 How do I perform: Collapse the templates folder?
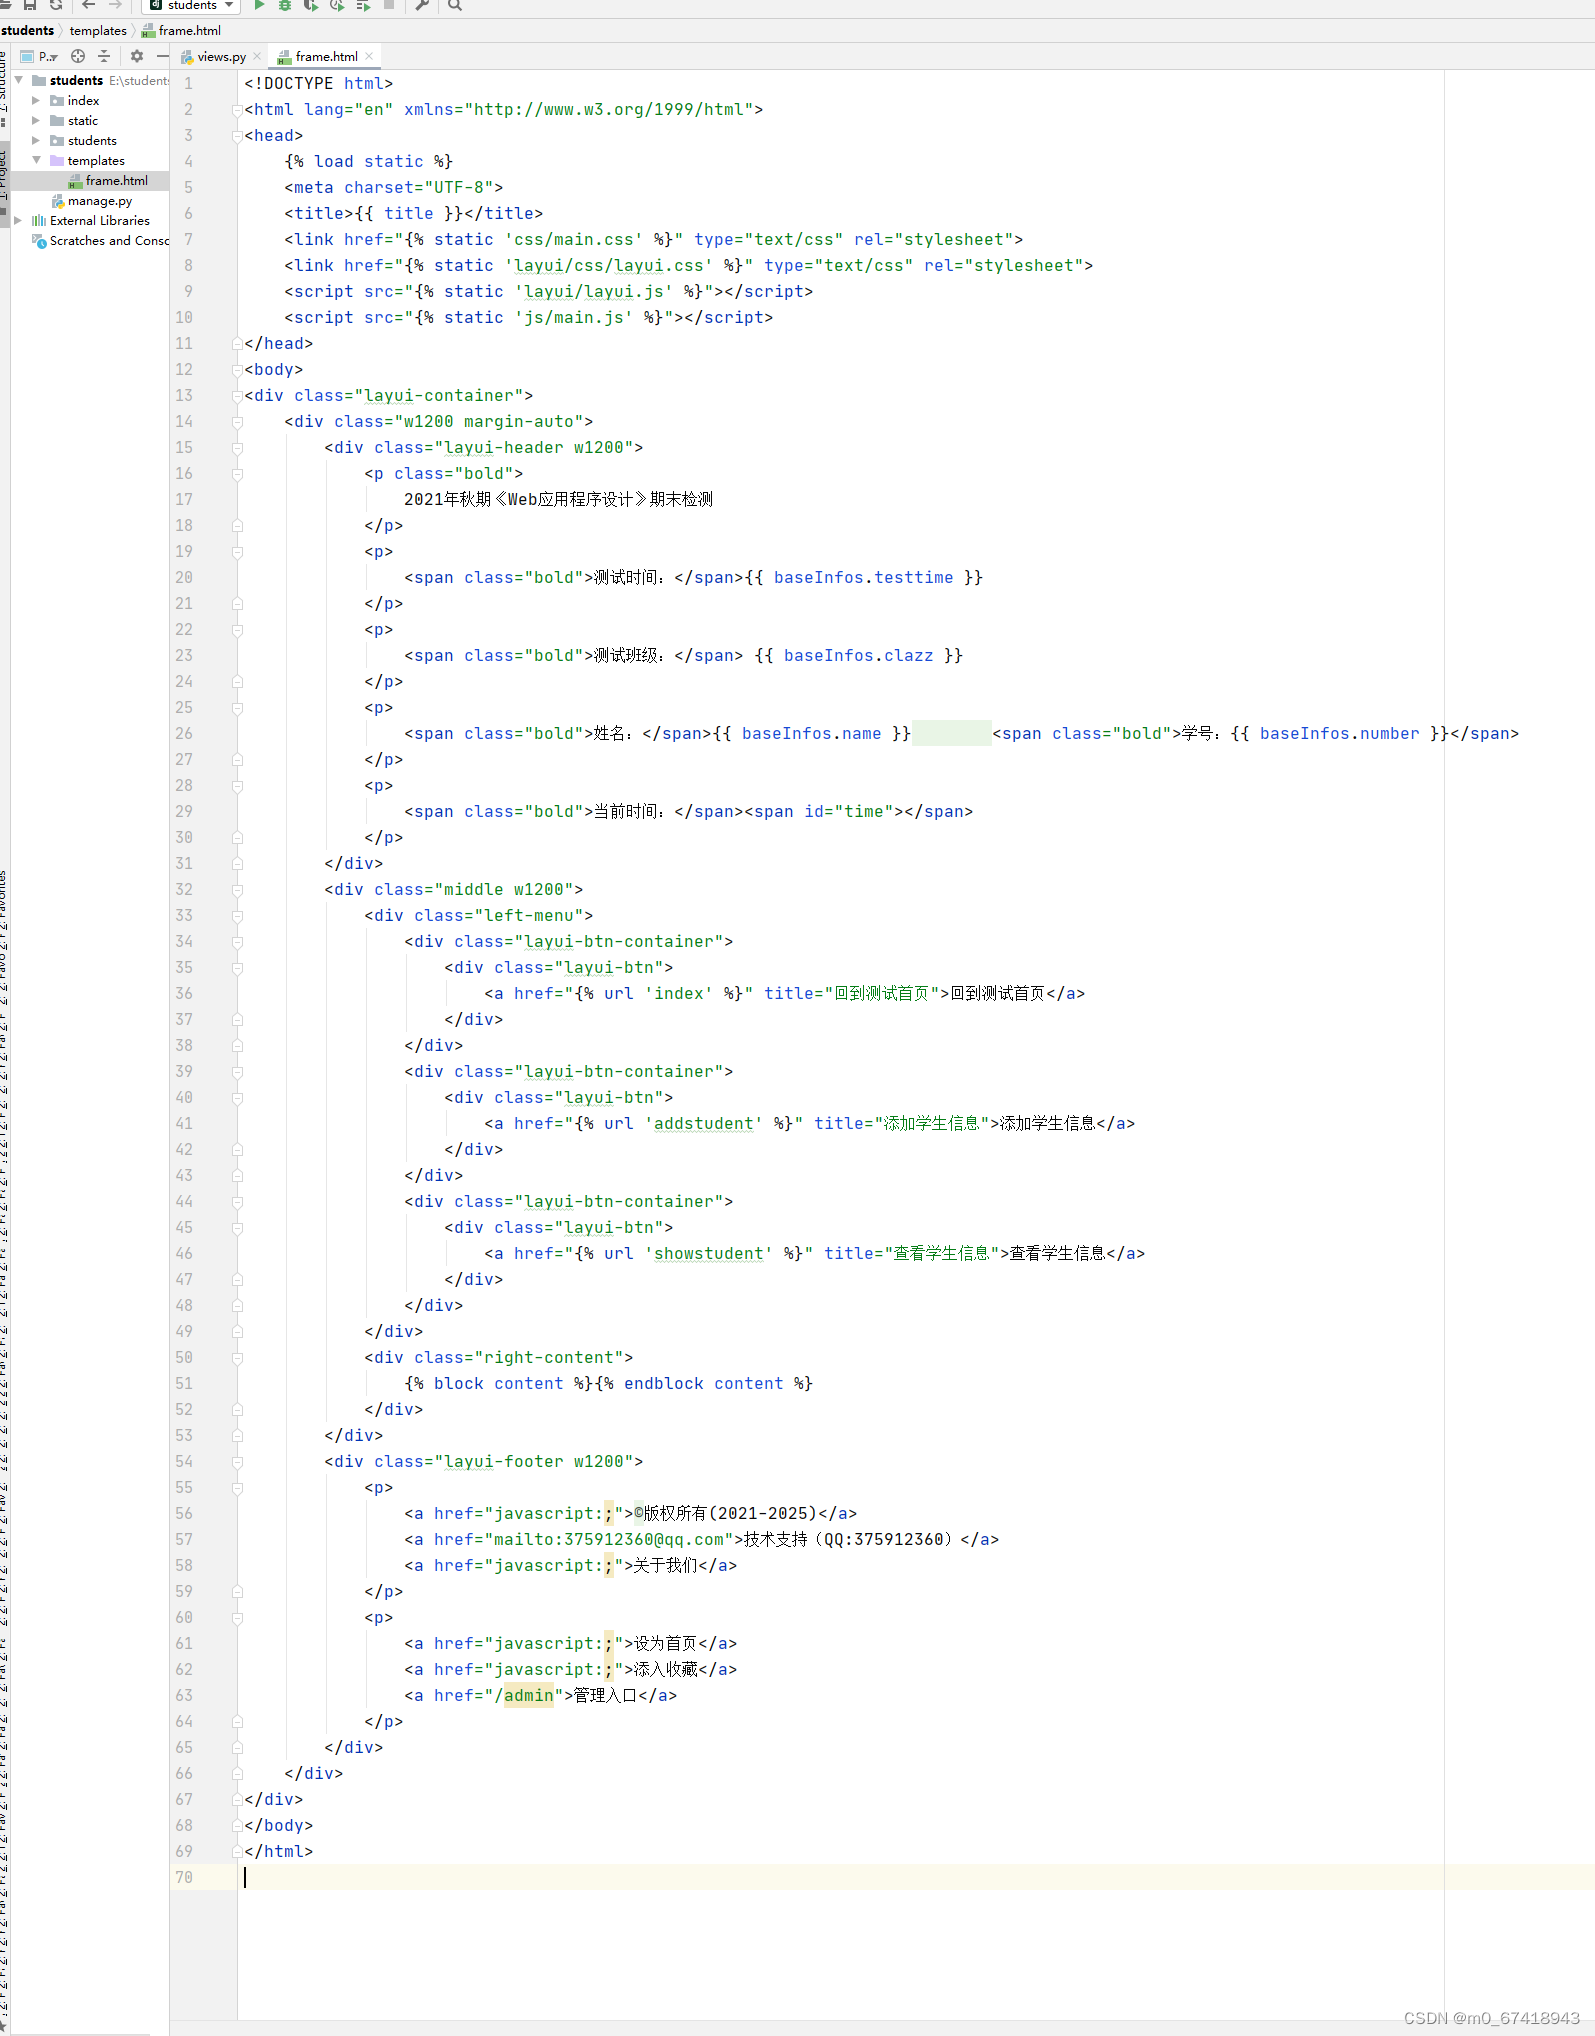[36, 160]
